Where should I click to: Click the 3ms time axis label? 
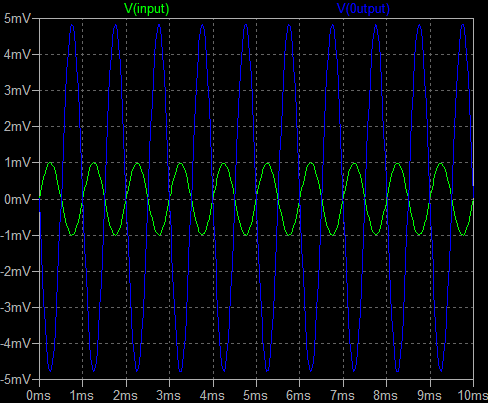point(168,396)
